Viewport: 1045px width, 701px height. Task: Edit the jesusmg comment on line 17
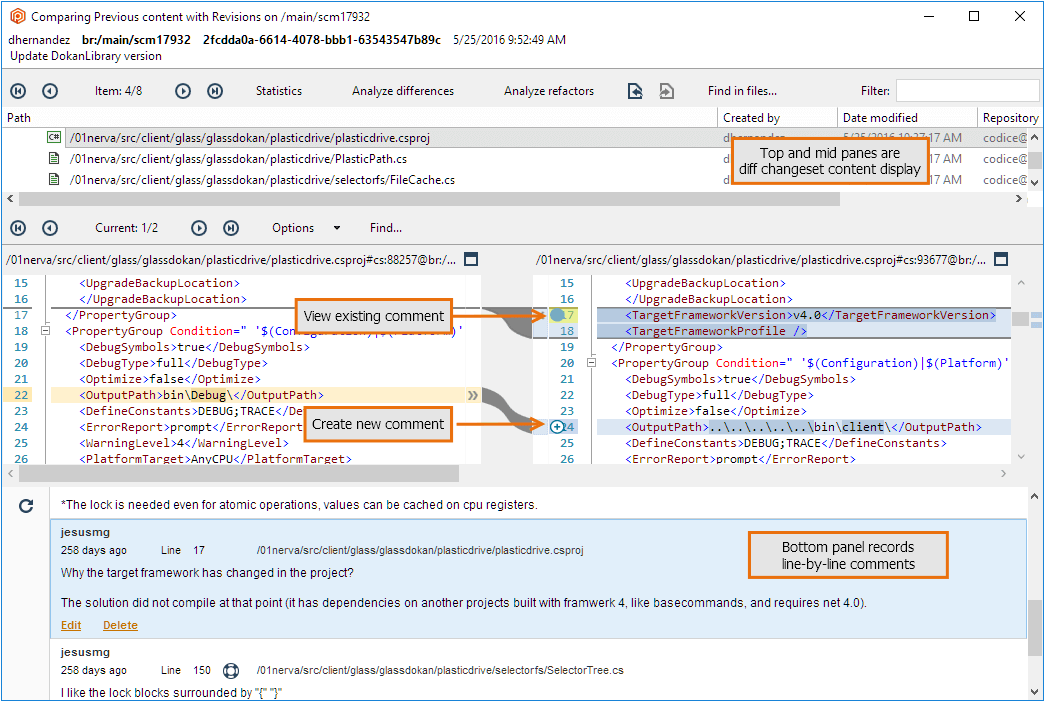tap(71, 625)
